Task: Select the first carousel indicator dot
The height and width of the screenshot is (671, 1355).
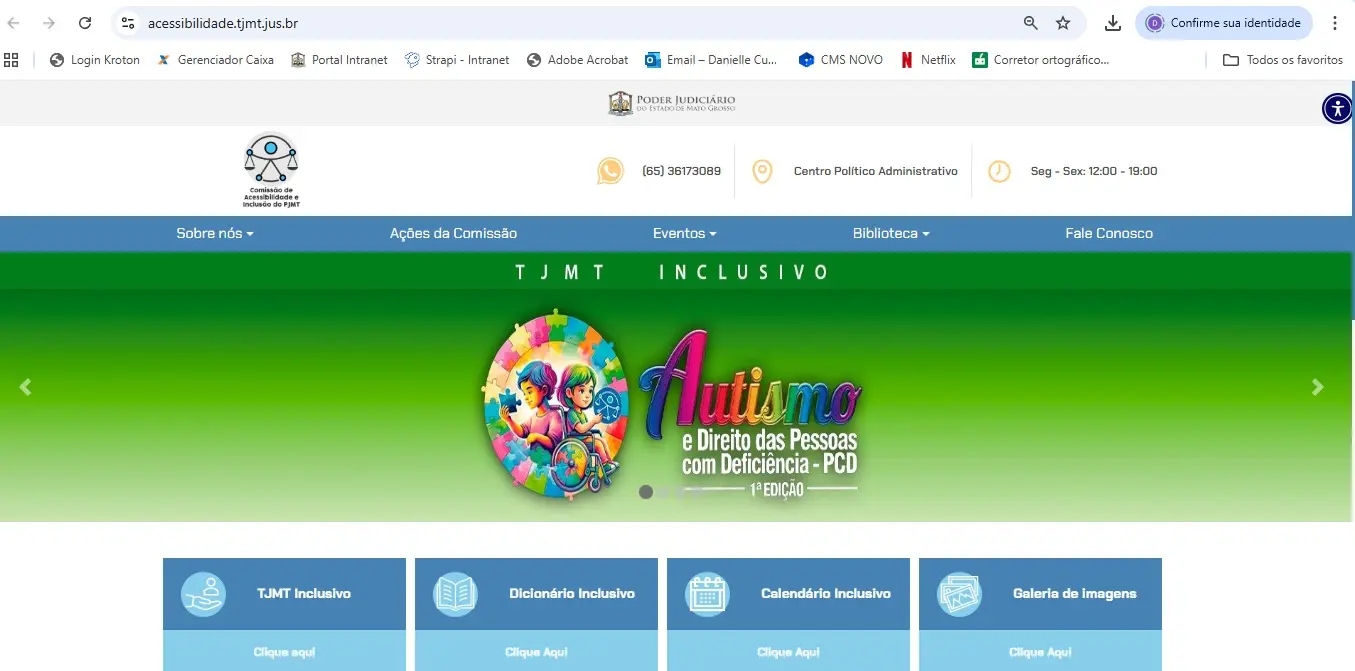Action: coord(646,492)
